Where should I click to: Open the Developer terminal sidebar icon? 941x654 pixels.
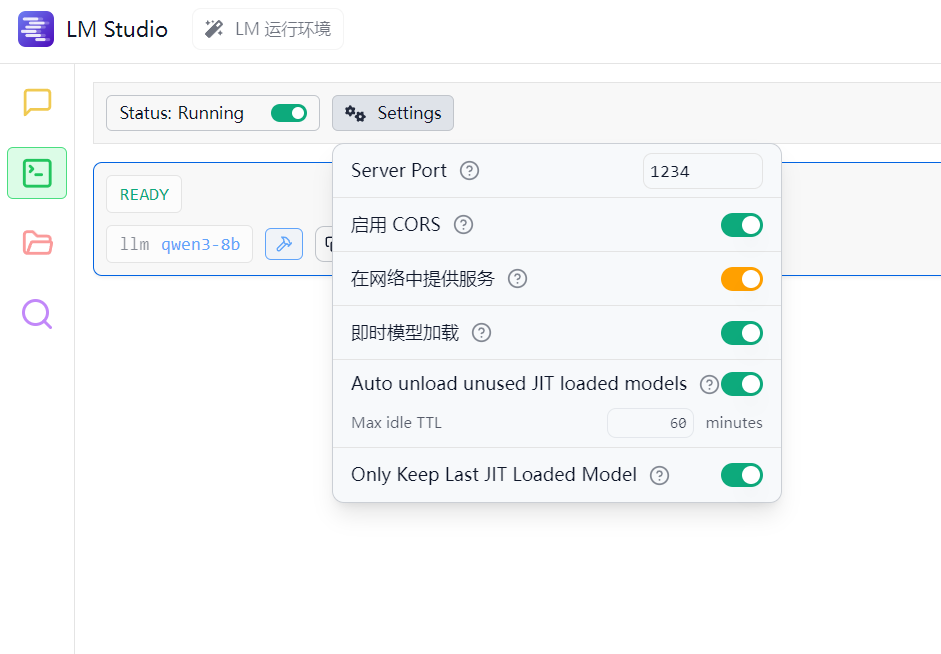click(37, 173)
